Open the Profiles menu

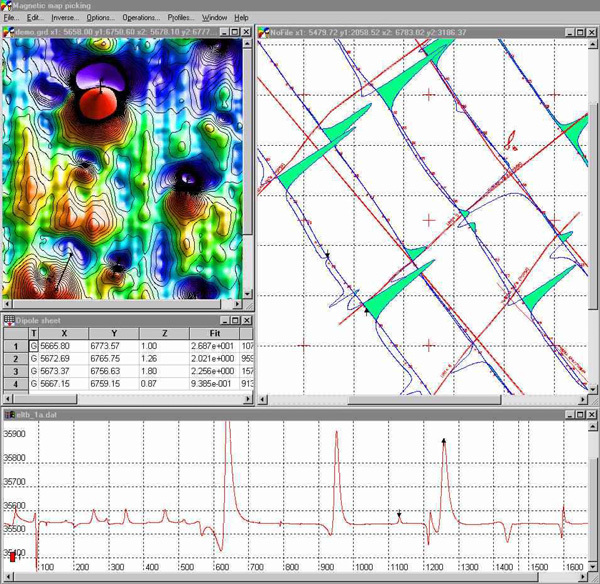tap(181, 18)
